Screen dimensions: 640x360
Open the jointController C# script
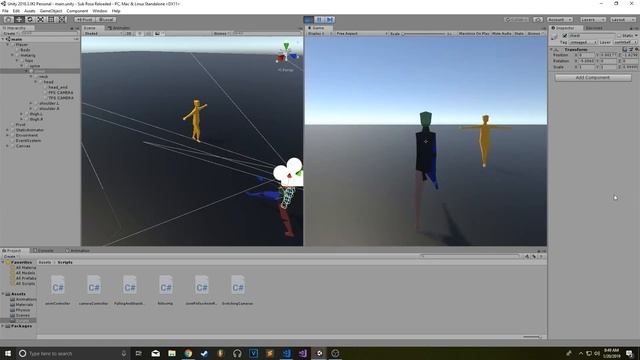coord(58,290)
